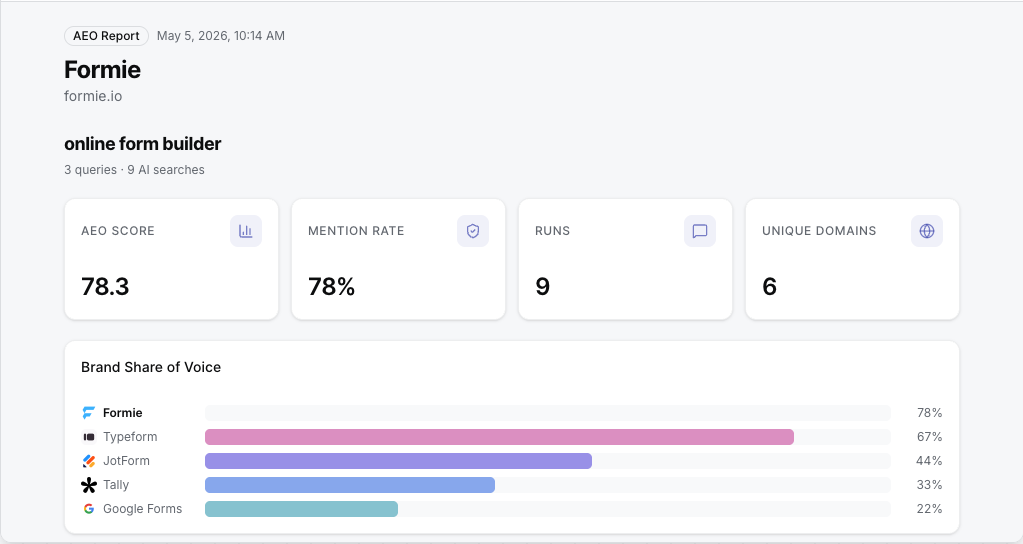
Task: Click the AEO Score bar chart icon
Action: coord(246,231)
